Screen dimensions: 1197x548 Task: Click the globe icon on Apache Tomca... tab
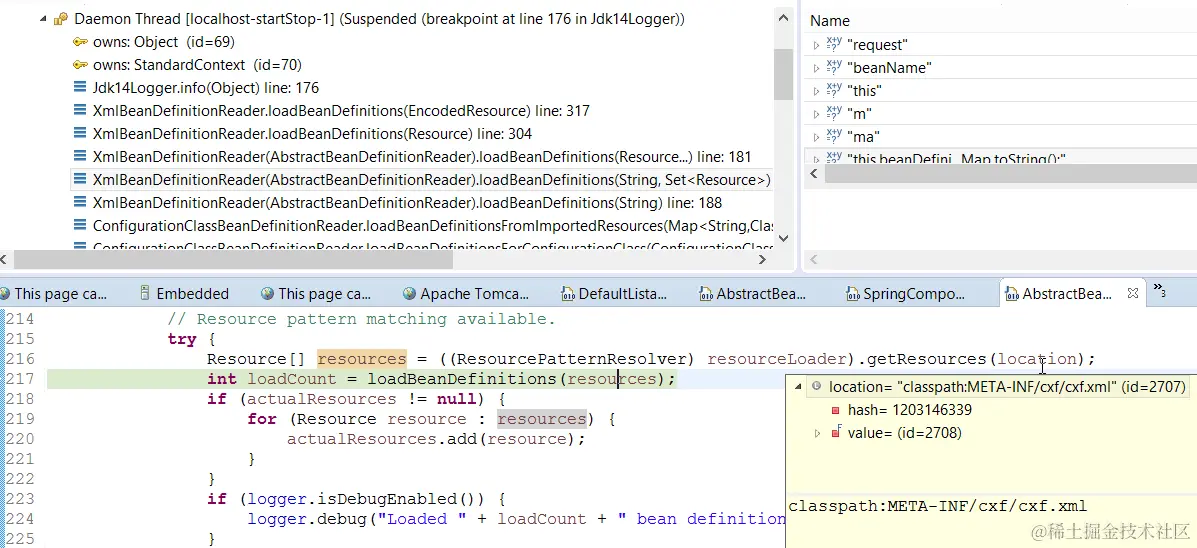pos(409,294)
